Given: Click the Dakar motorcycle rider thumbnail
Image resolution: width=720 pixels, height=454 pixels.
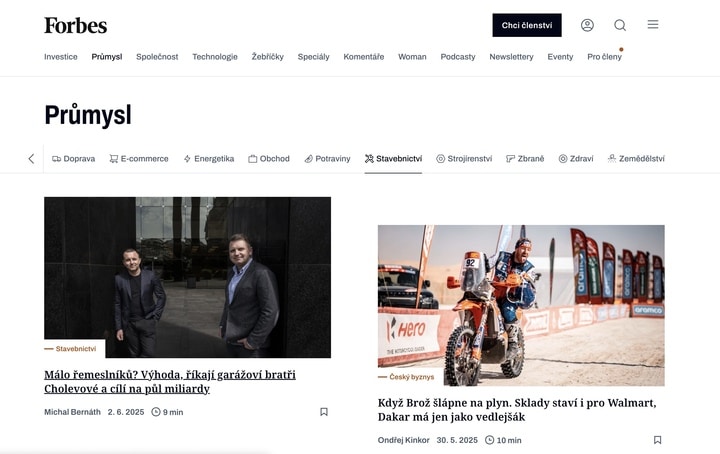Looking at the screenshot, I should (x=521, y=305).
